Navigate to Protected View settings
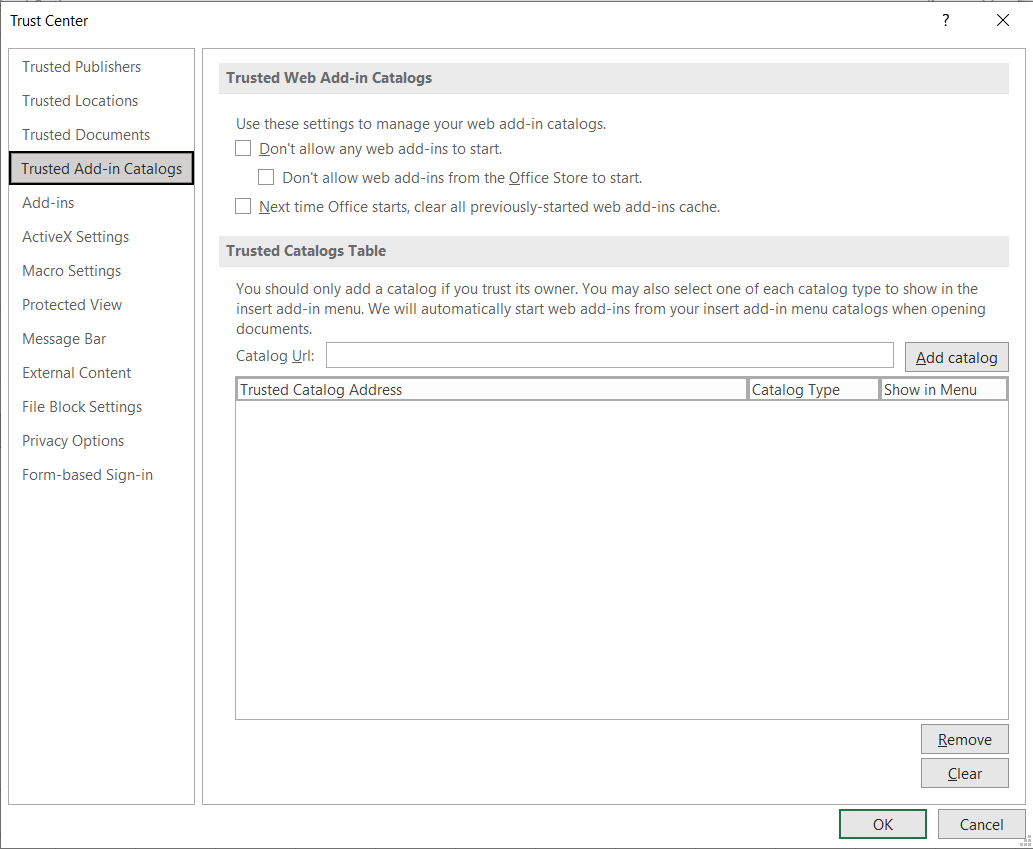The width and height of the screenshot is (1033, 849). [x=72, y=305]
